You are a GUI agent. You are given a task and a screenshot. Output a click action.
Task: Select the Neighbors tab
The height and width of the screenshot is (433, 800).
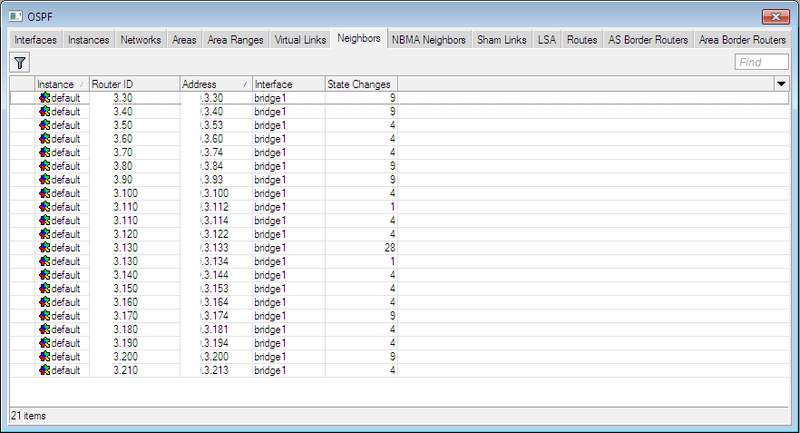(359, 38)
